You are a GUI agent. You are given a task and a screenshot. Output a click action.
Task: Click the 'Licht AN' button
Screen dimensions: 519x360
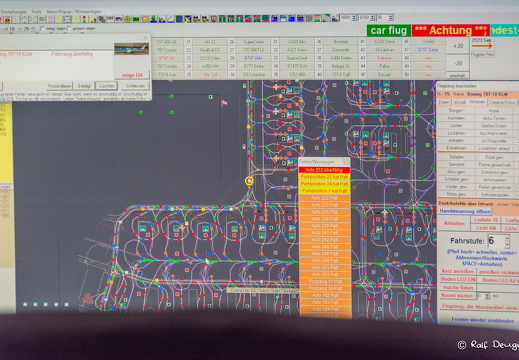coord(486,228)
